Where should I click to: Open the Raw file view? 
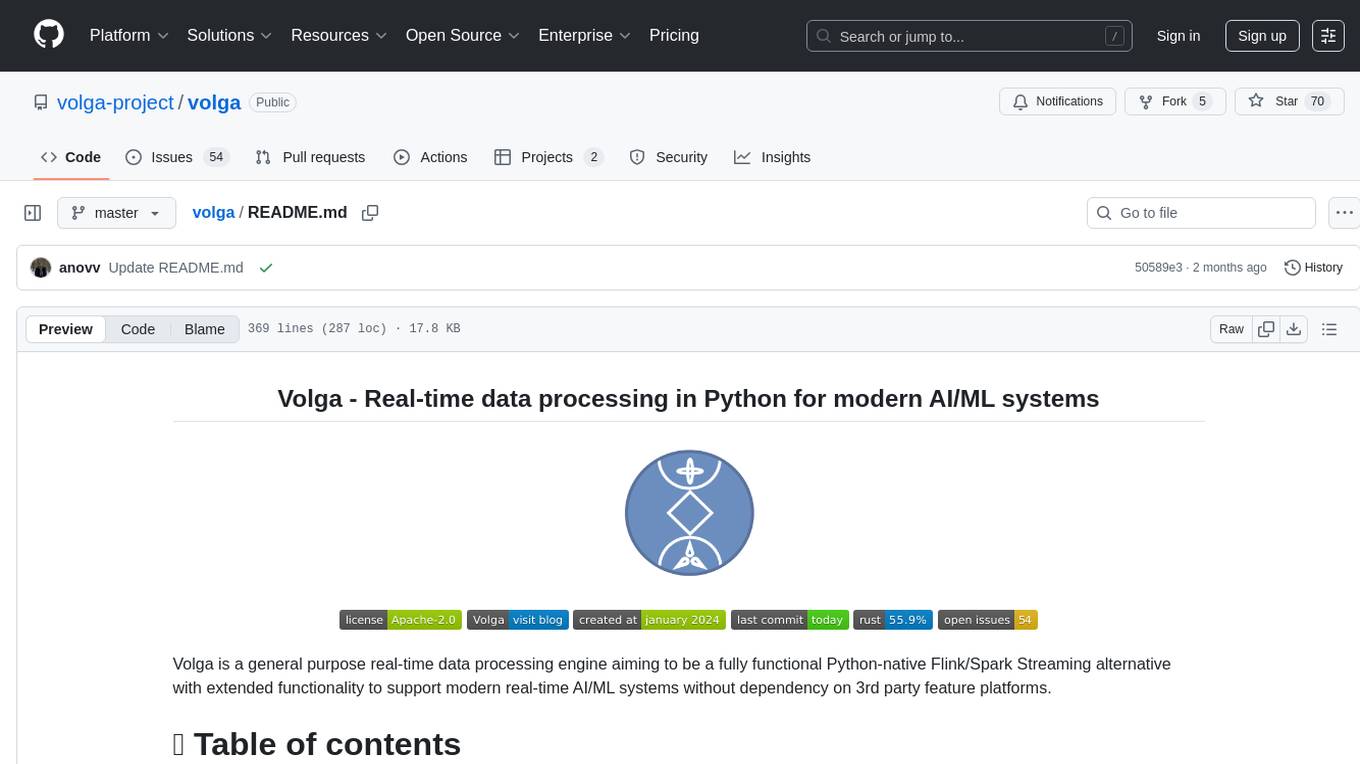pos(1231,329)
